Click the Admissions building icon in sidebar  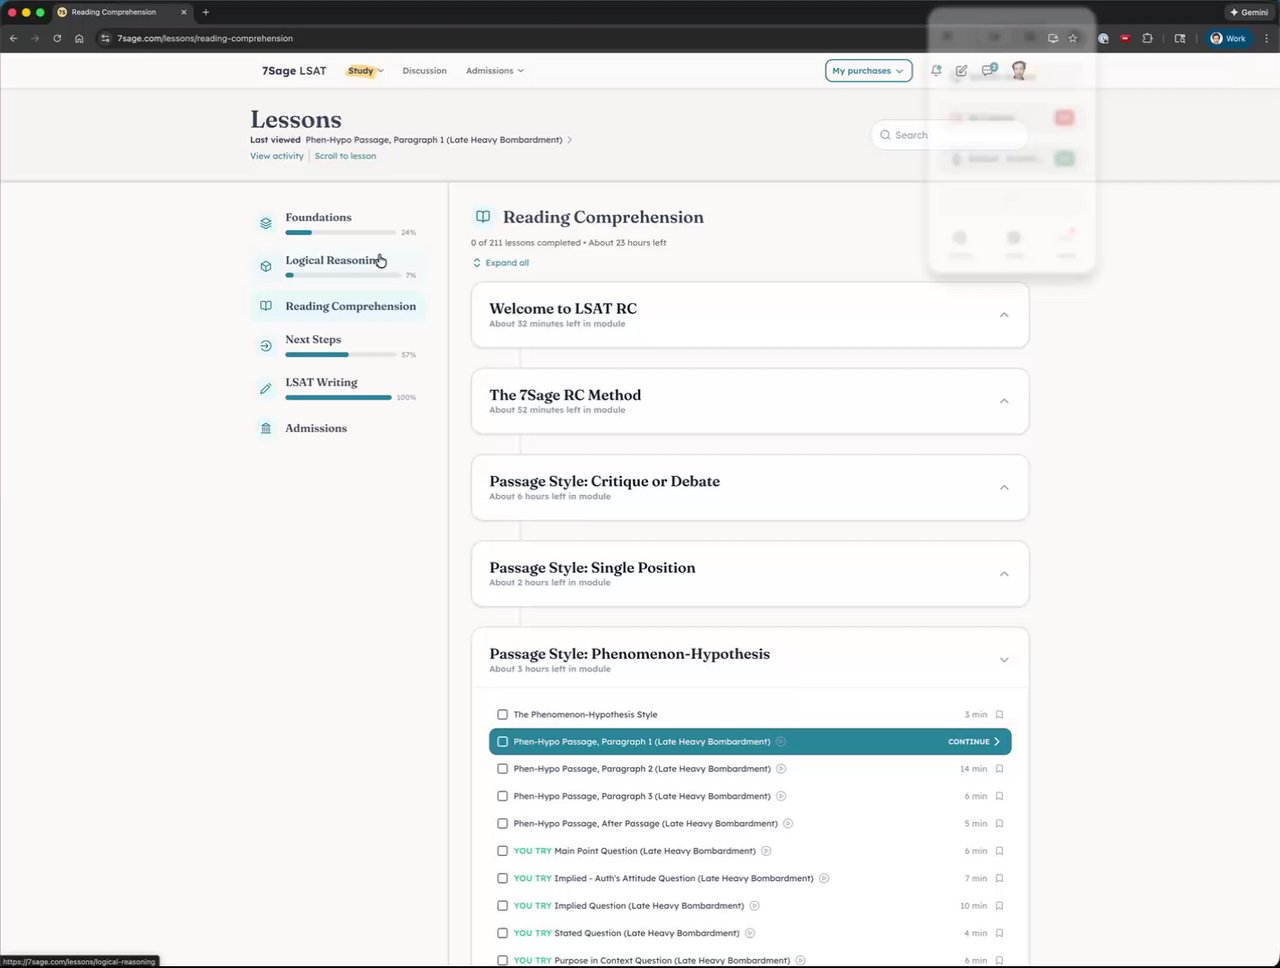pos(266,428)
